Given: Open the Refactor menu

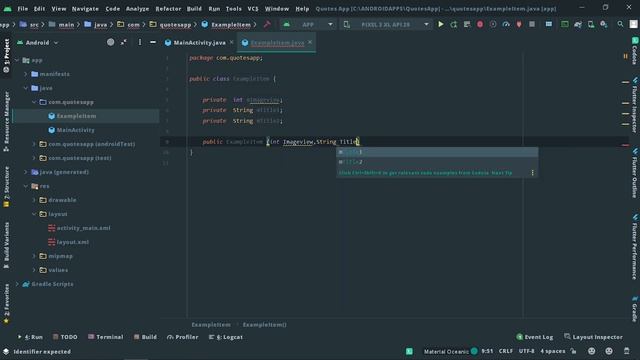Looking at the screenshot, I should point(168,9).
